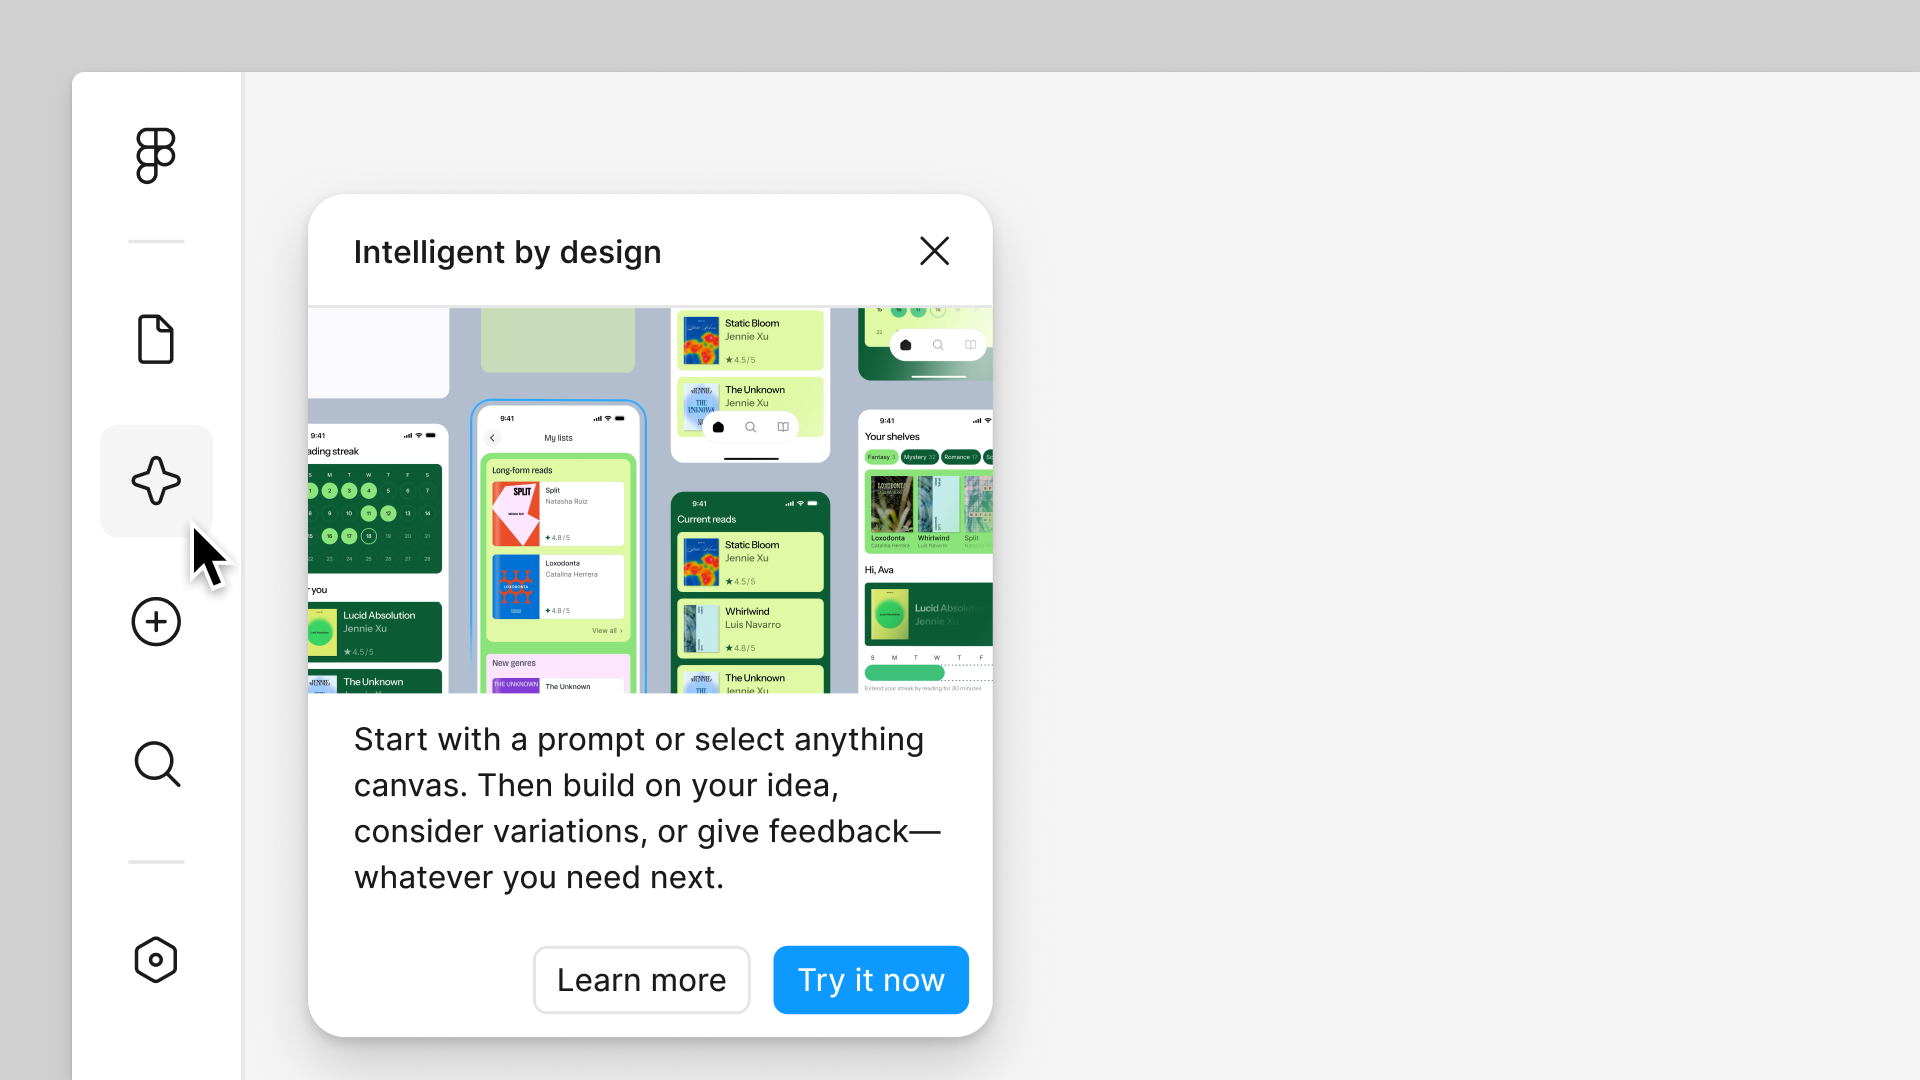Click the Loxodonta book entry in My lists
The width and height of the screenshot is (1920, 1080).
(x=558, y=587)
